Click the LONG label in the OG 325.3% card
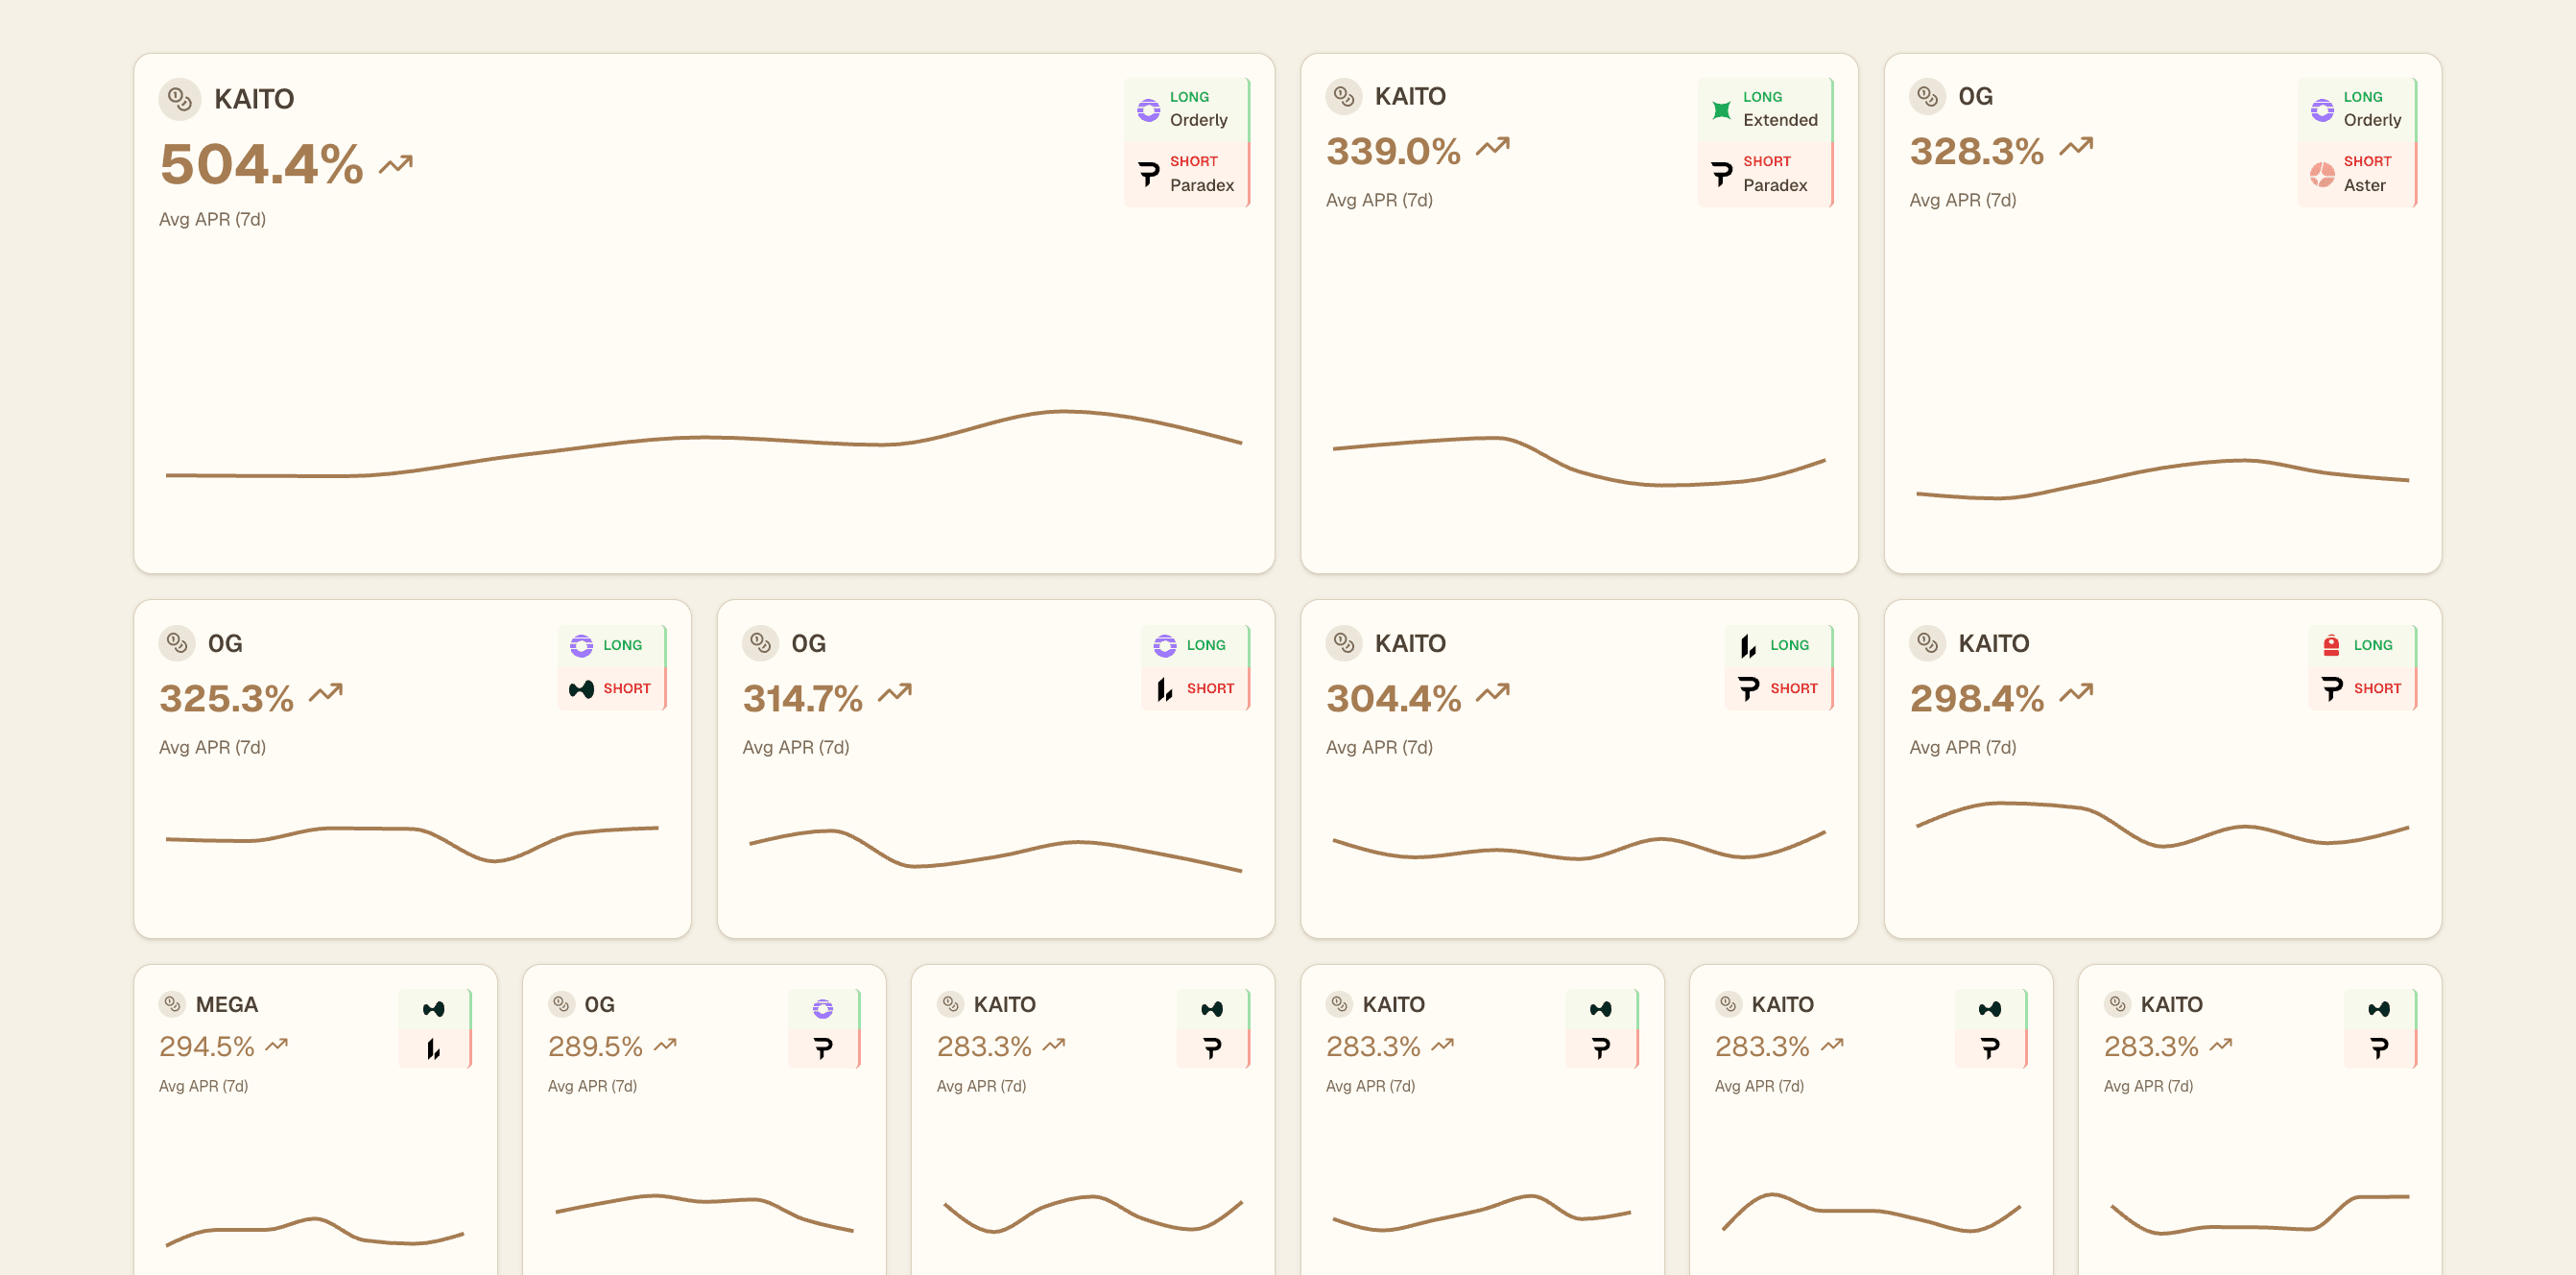The width and height of the screenshot is (2576, 1275). click(622, 645)
